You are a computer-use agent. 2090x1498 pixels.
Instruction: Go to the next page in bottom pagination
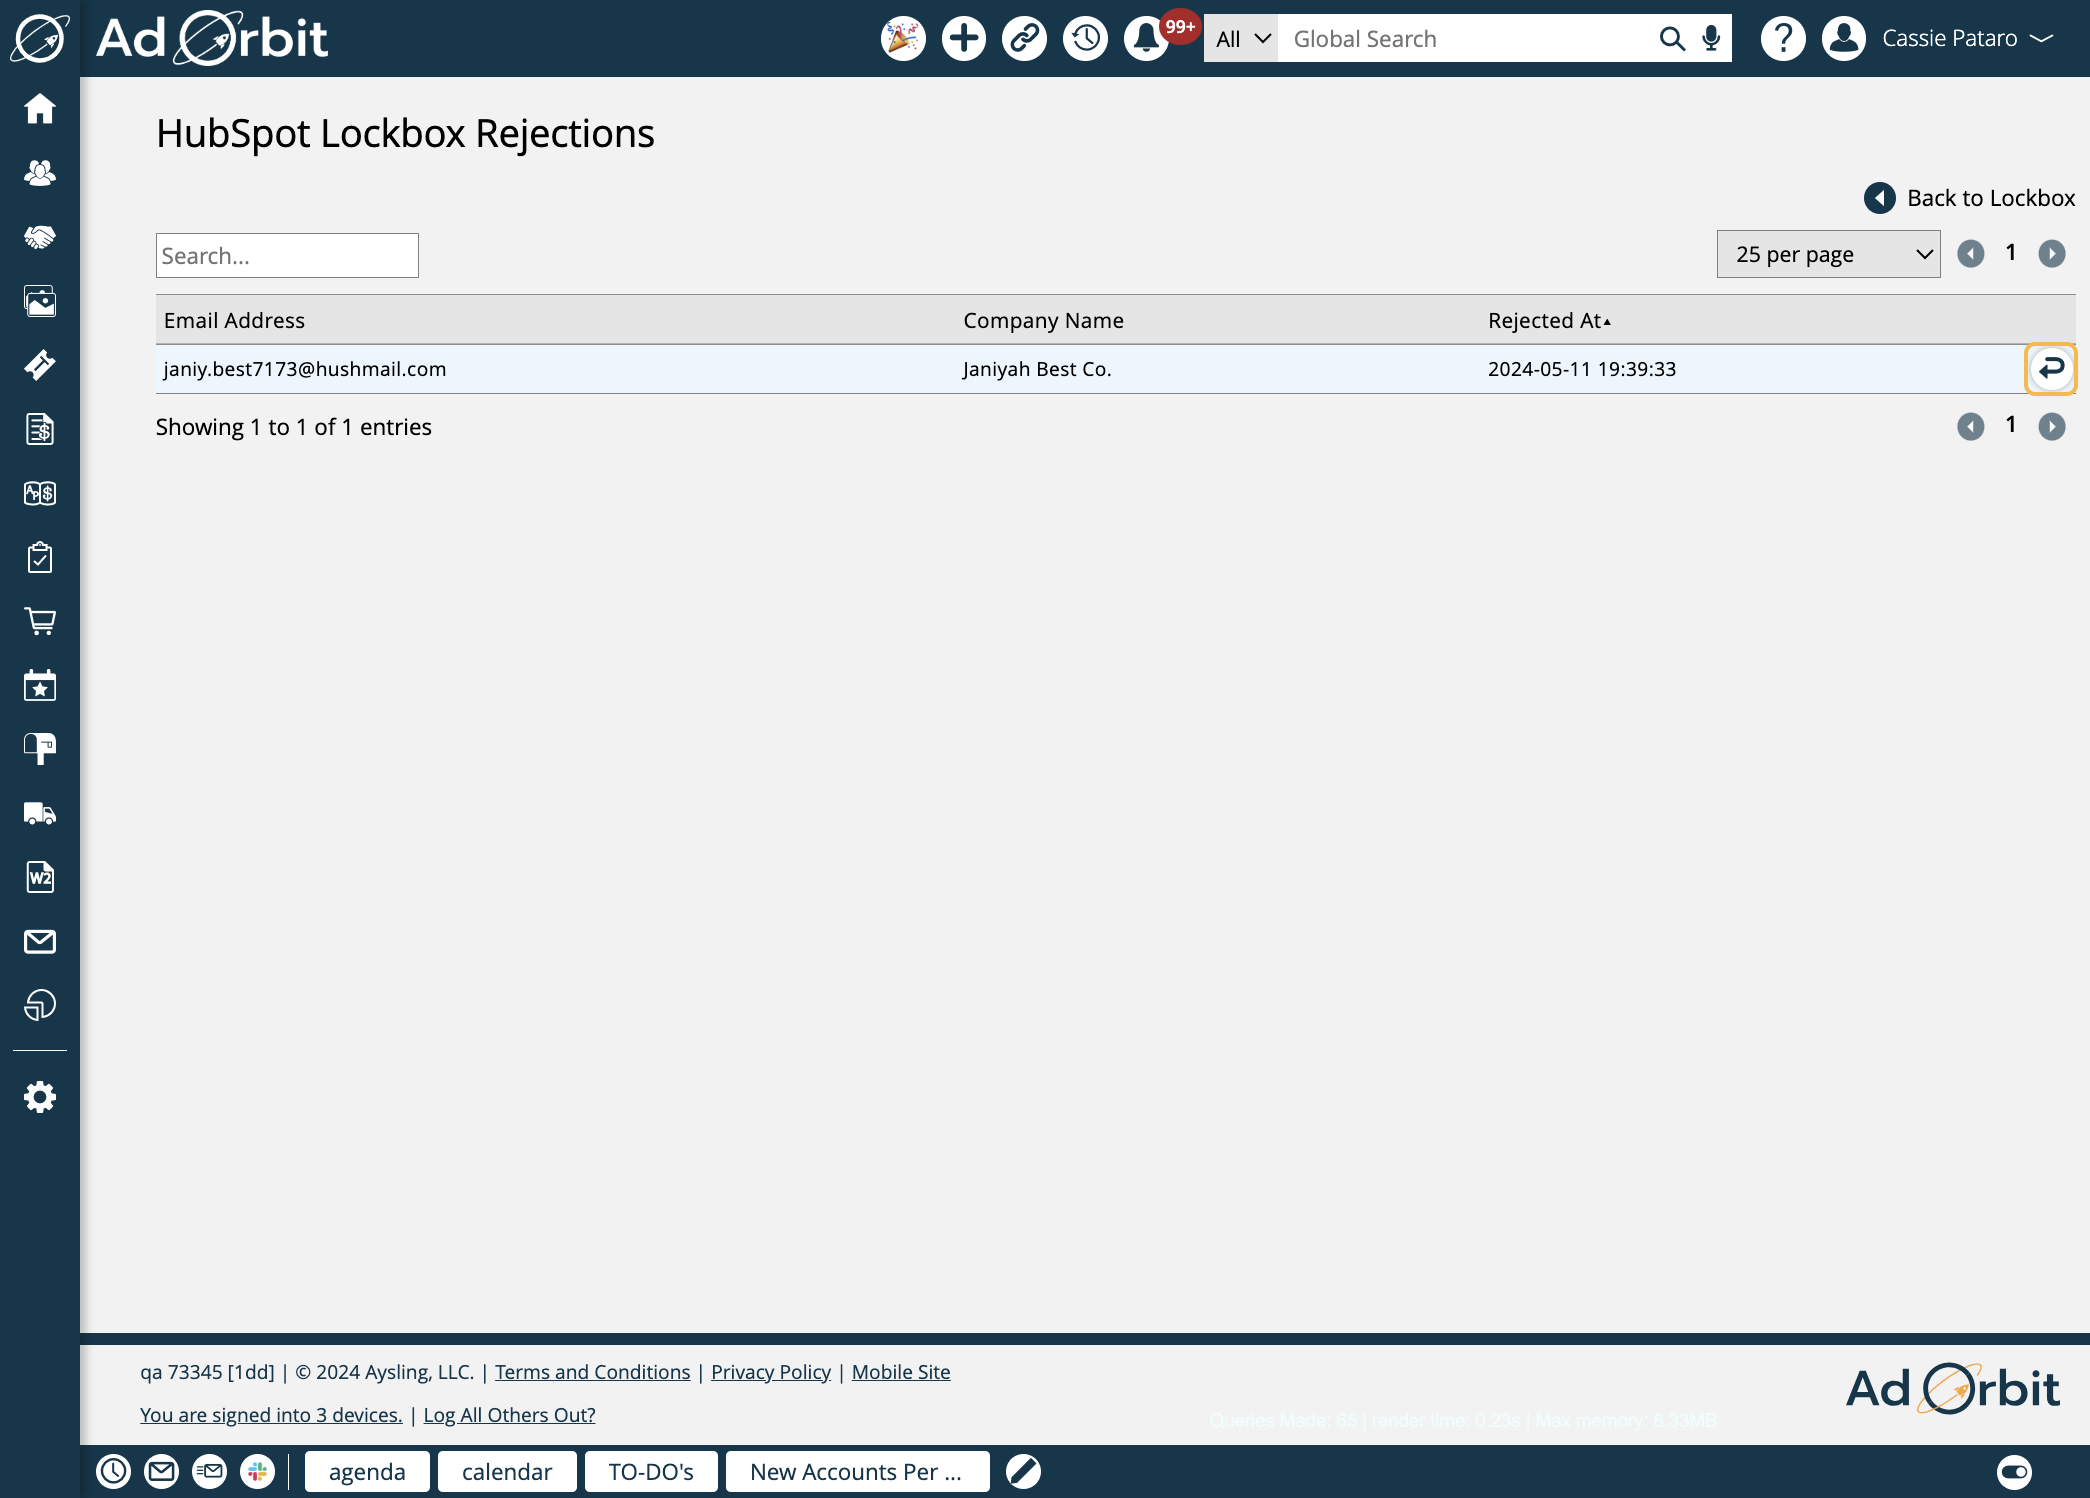point(2052,427)
